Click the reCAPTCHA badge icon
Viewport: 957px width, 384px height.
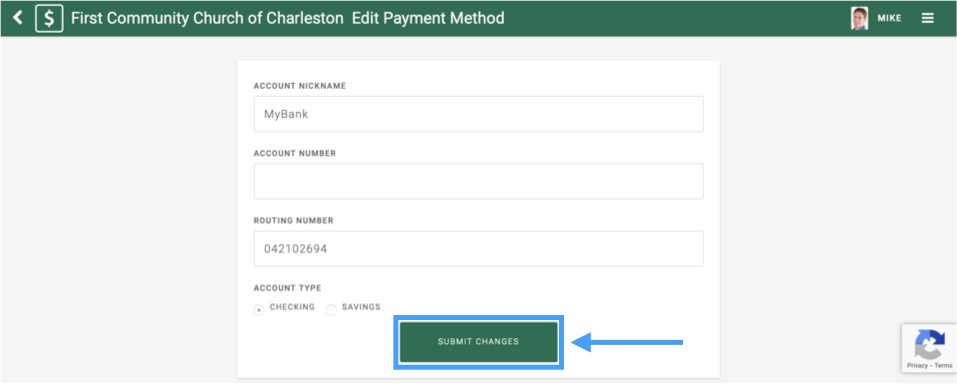click(930, 343)
